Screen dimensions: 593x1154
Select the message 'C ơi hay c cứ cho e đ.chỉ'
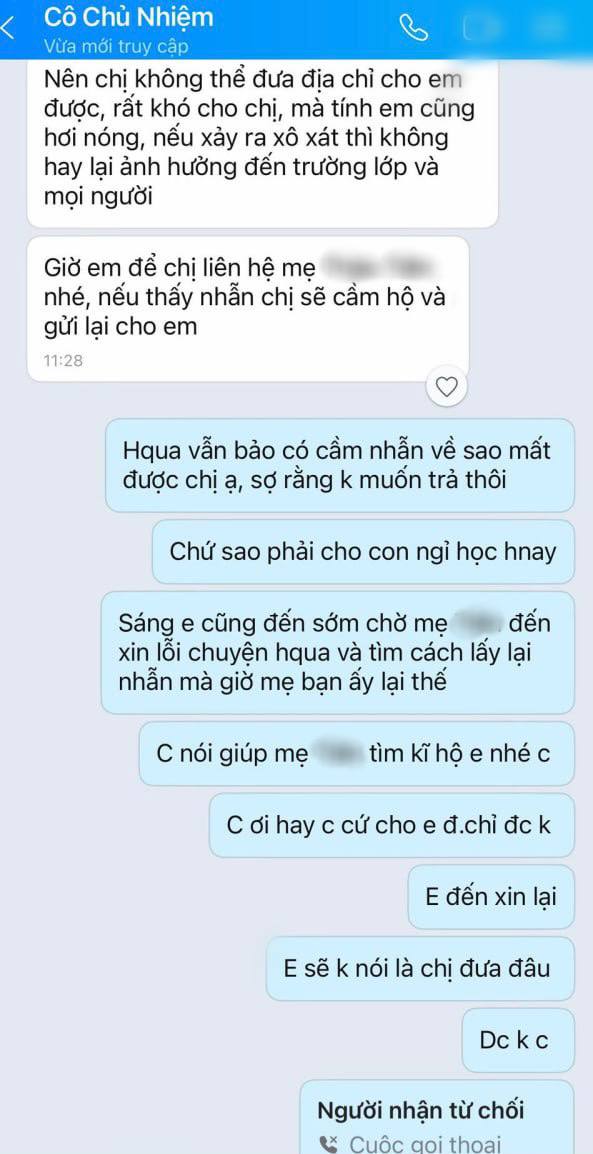[x=391, y=825]
